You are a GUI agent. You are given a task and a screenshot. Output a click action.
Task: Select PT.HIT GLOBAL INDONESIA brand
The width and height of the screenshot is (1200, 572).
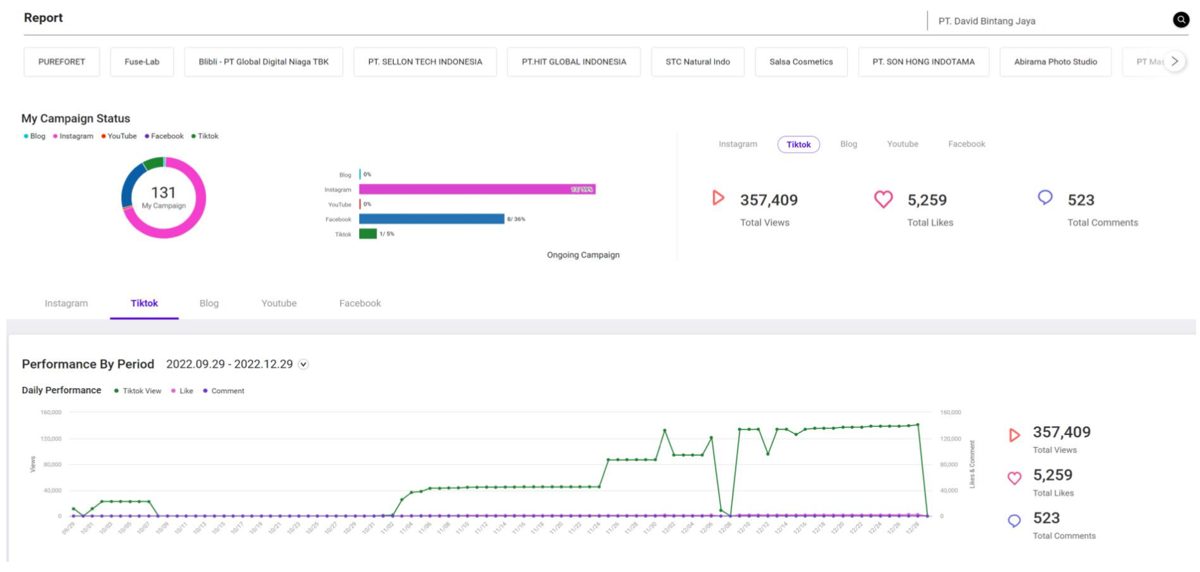[x=574, y=62]
